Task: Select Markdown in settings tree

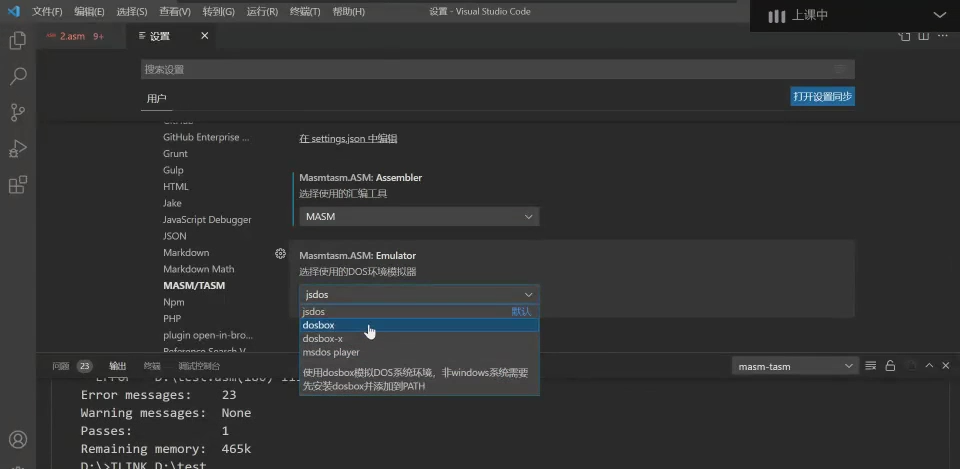Action: [x=186, y=253]
